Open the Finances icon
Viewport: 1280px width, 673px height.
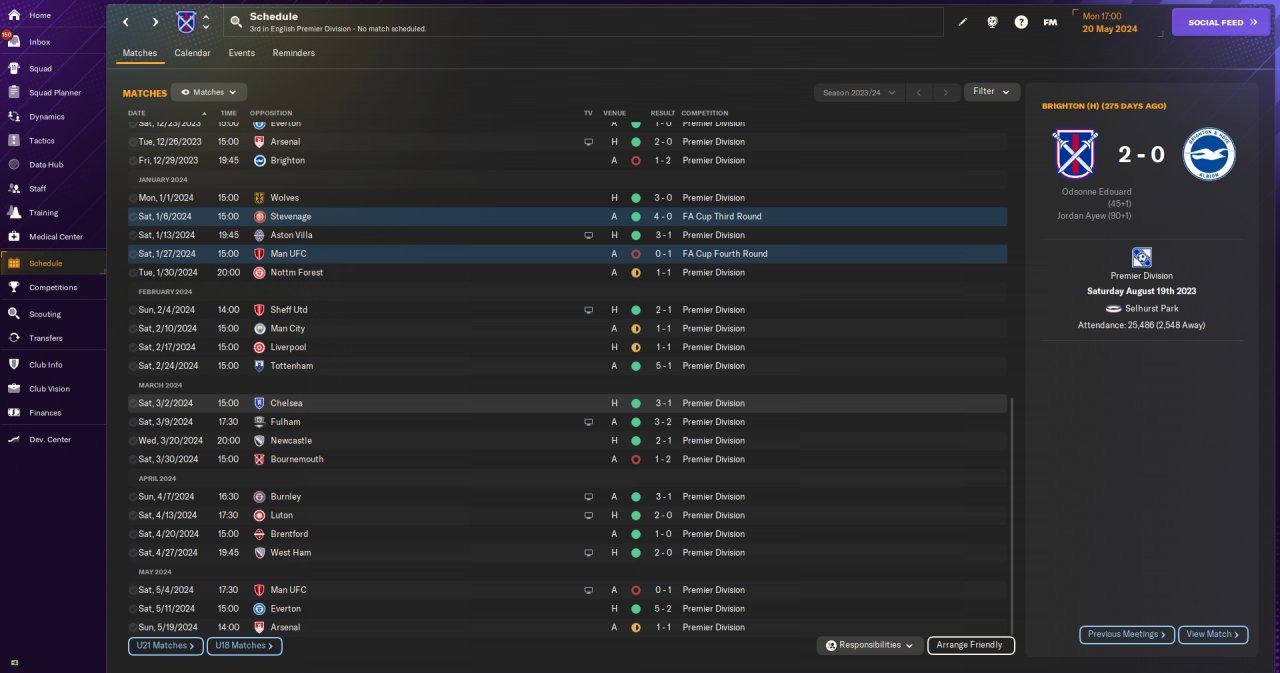[x=14, y=413]
